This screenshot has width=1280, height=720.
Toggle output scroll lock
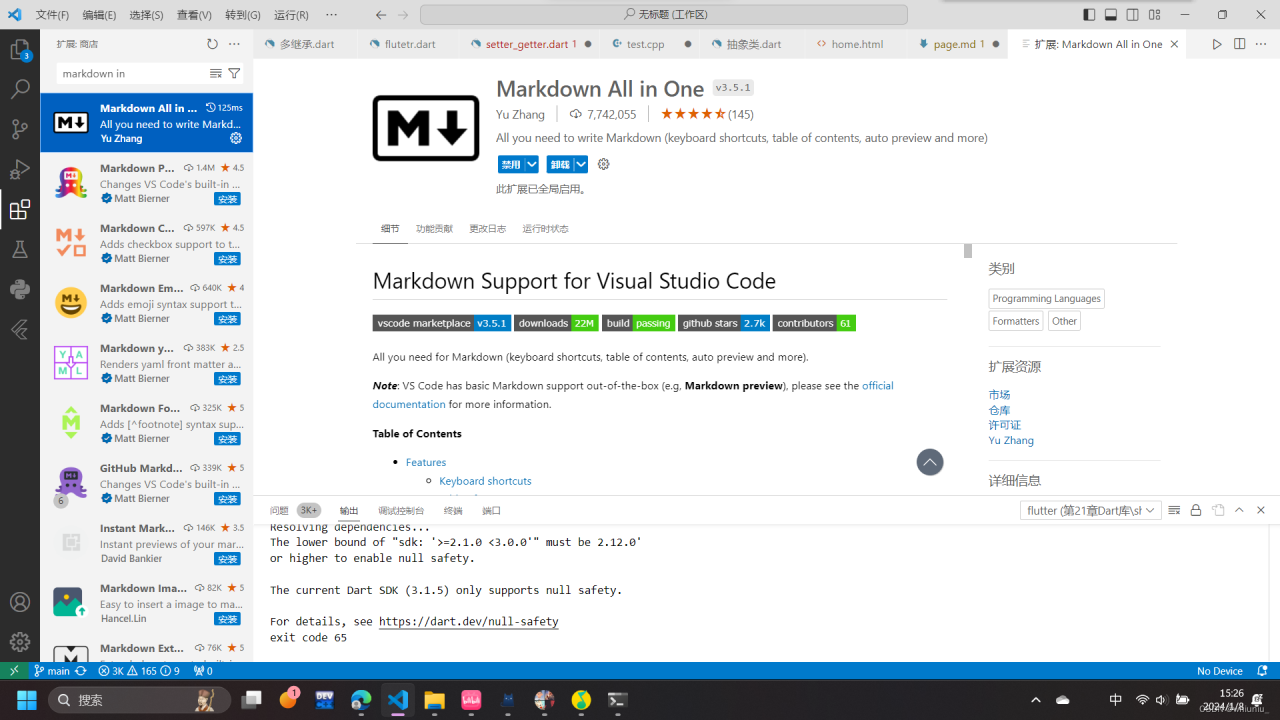[x=1196, y=510]
